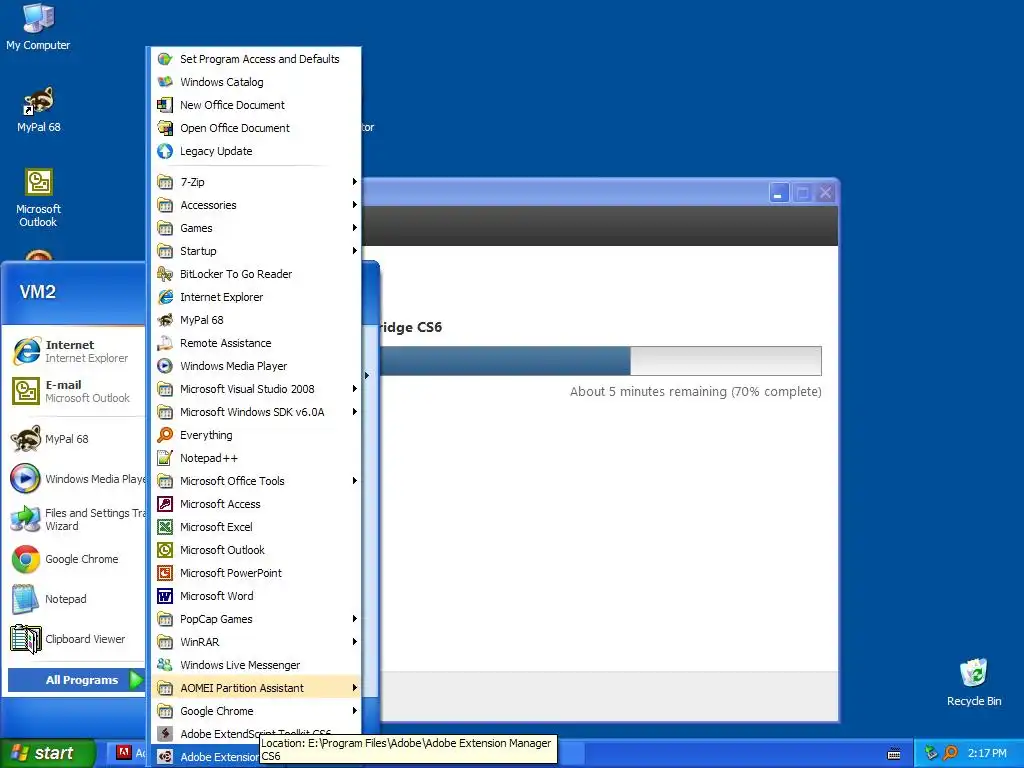This screenshot has width=1024, height=768.
Task: Expand the 7-Zip submenu arrow
Action: [355, 182]
